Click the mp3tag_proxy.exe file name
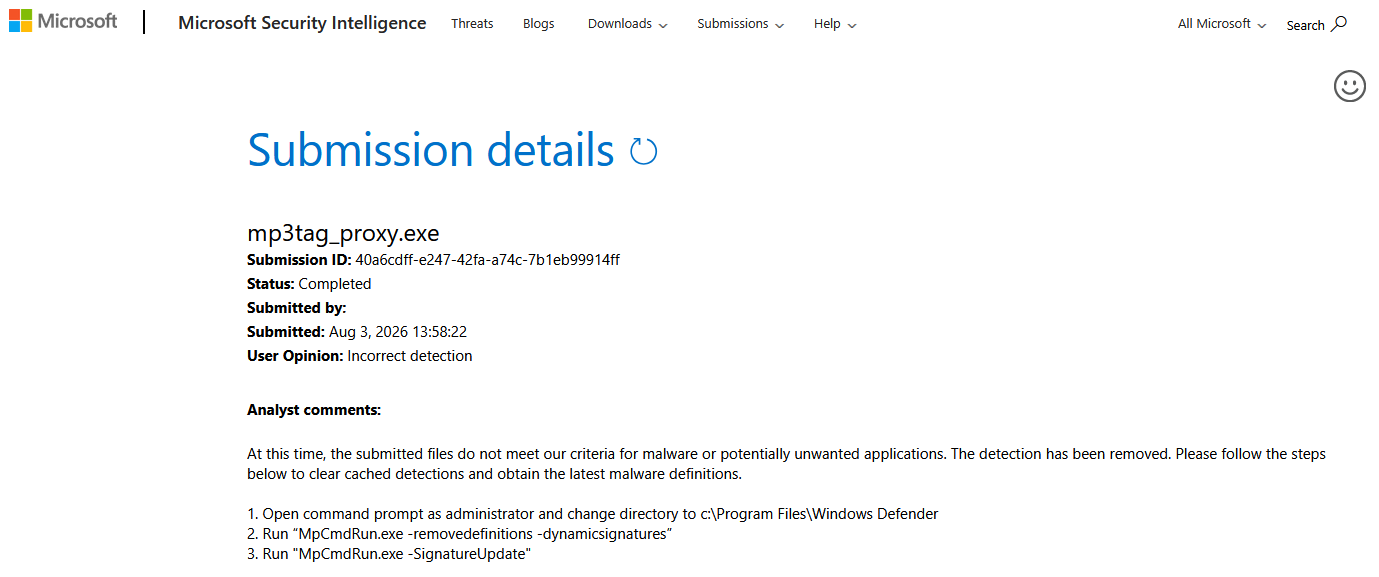 coord(343,233)
